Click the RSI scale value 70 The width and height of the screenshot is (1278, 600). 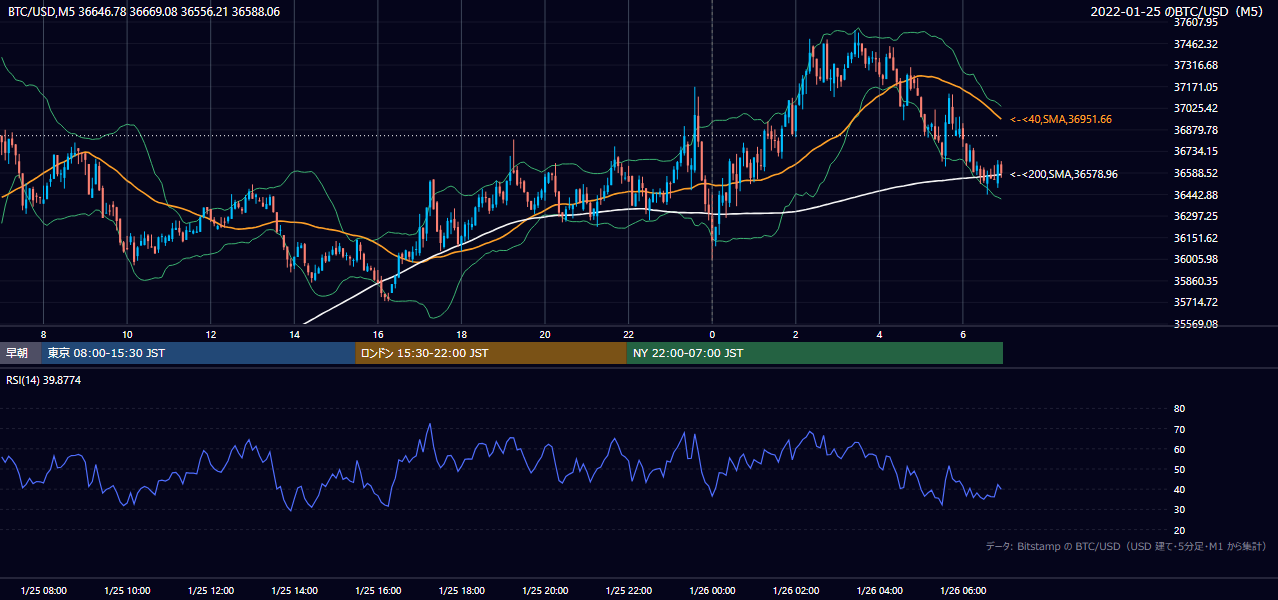click(1179, 429)
